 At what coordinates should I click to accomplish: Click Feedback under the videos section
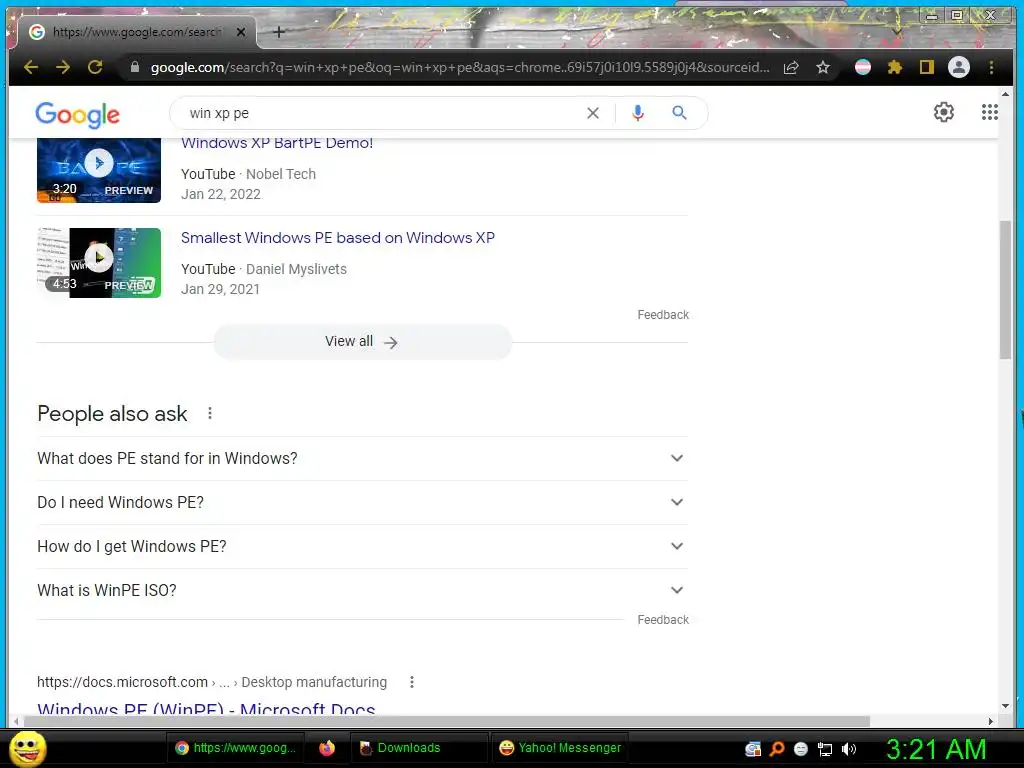point(663,315)
